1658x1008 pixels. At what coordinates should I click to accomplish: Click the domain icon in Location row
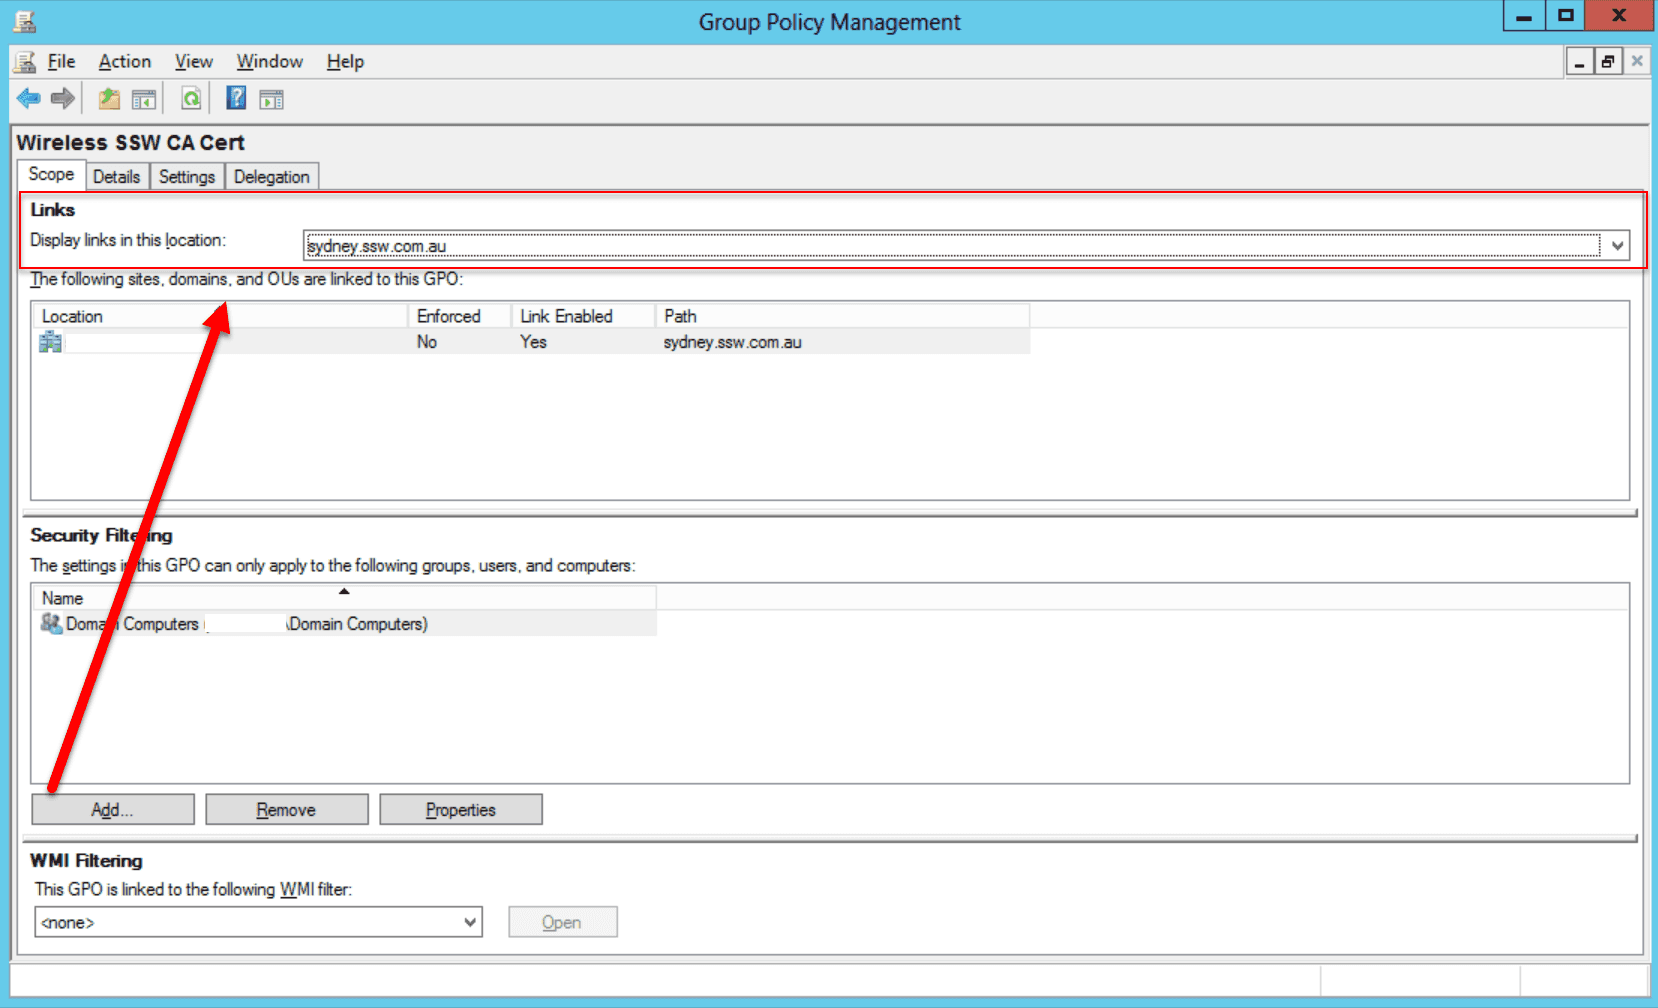tap(50, 342)
